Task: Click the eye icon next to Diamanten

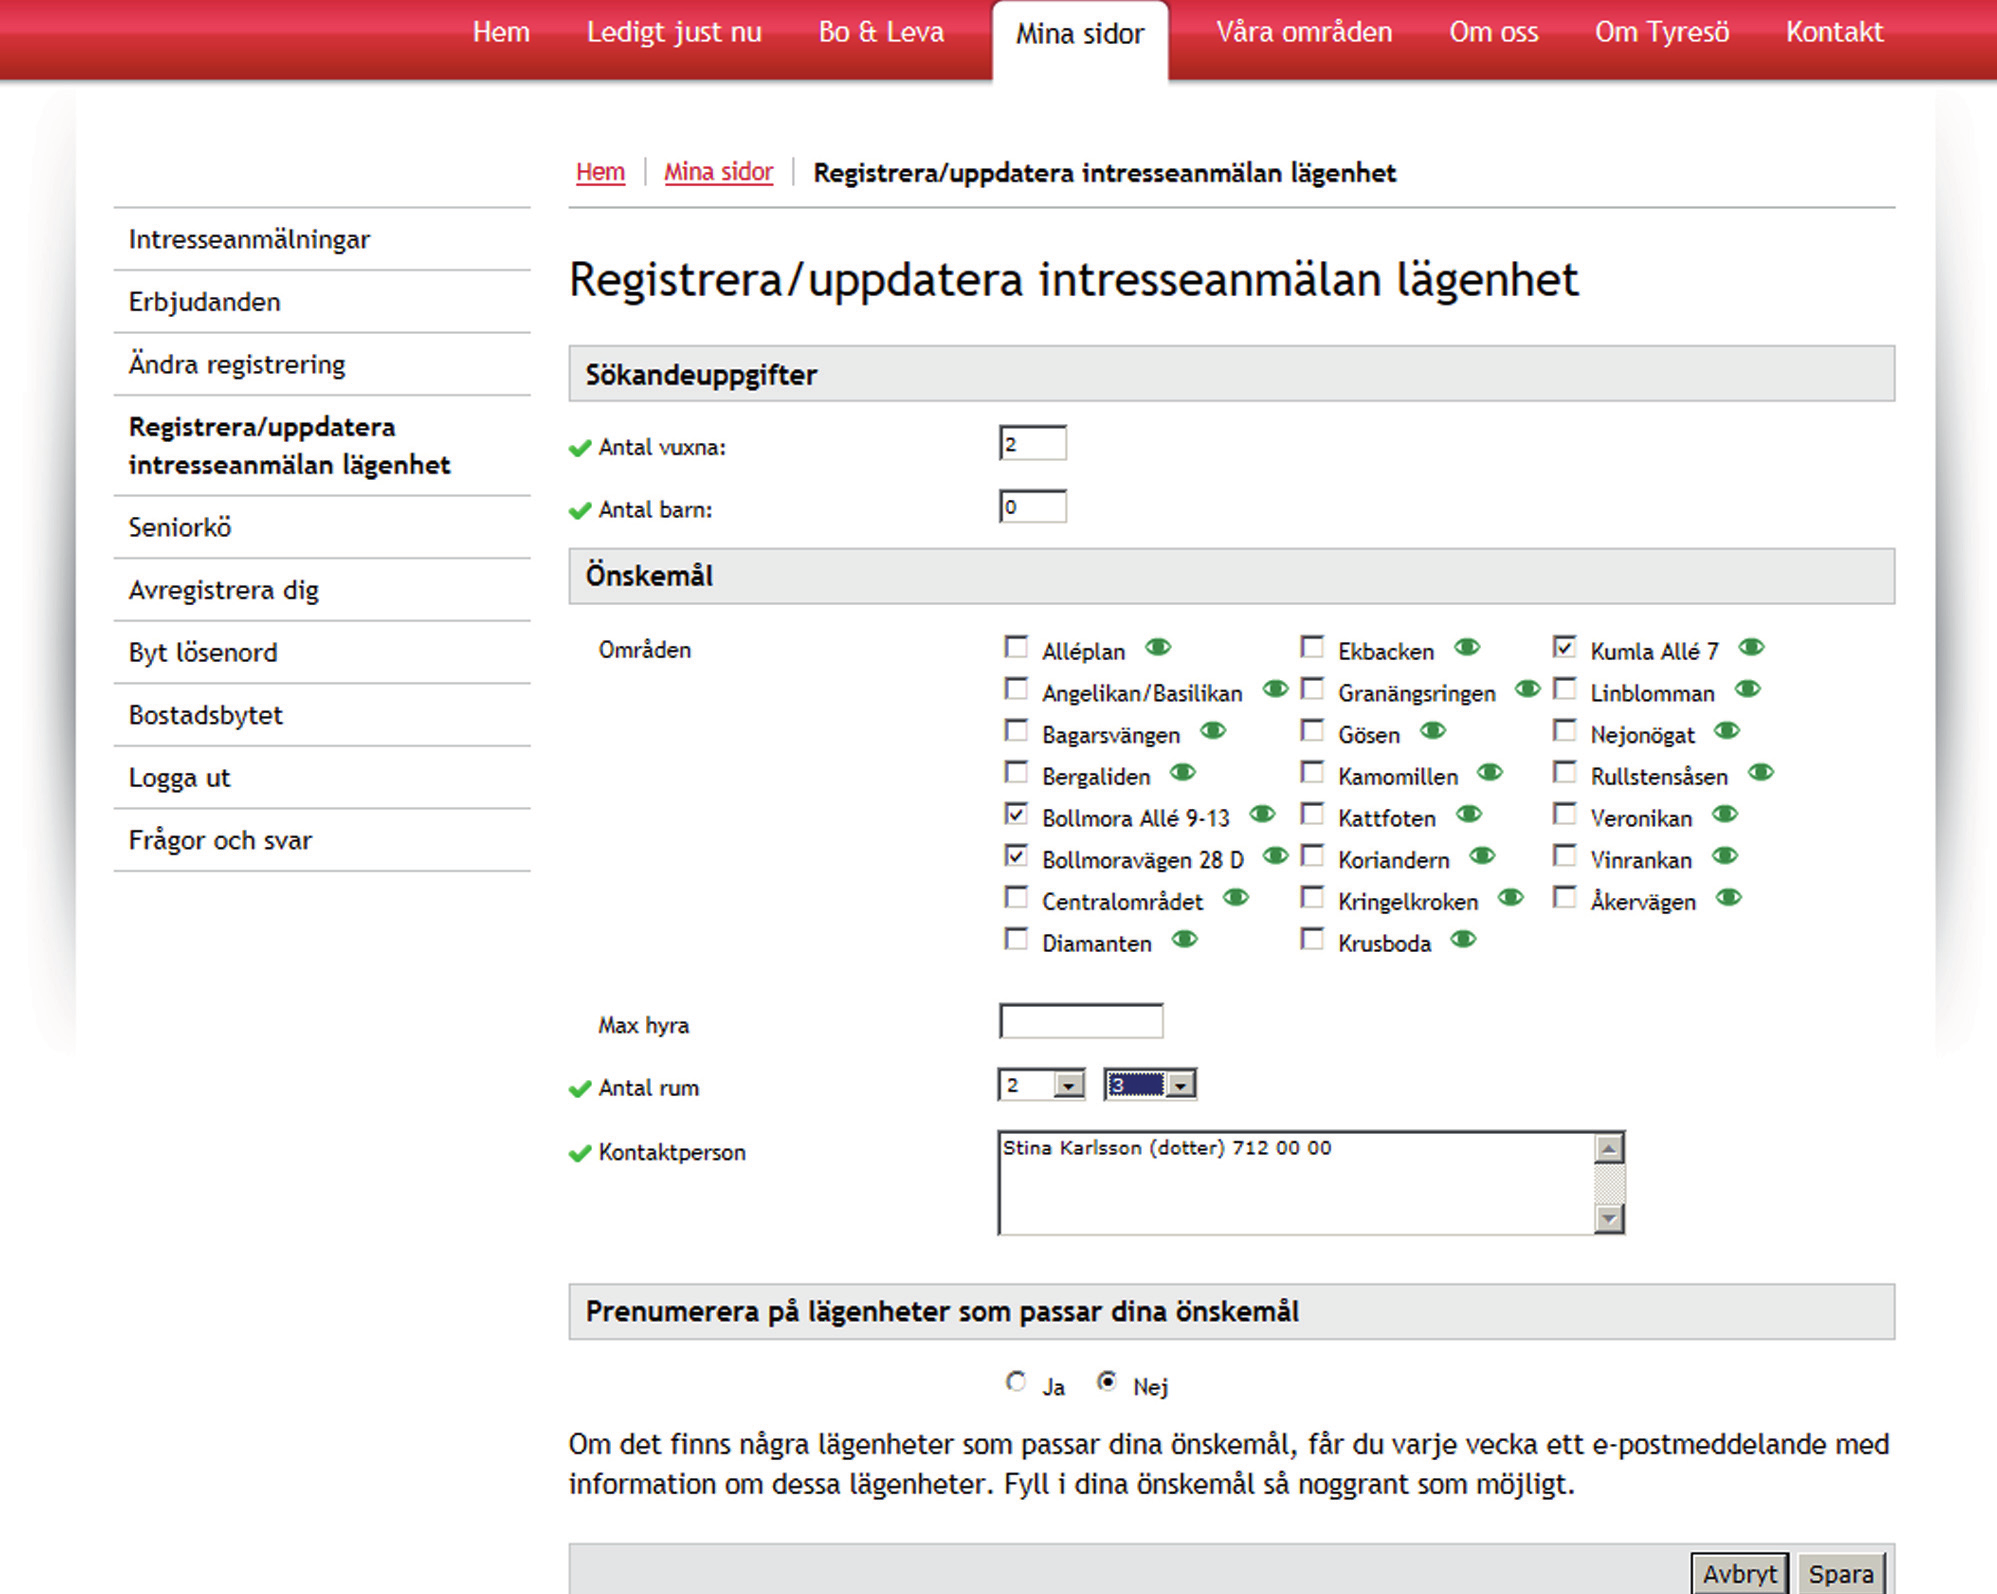Action: pyautogui.click(x=1185, y=939)
